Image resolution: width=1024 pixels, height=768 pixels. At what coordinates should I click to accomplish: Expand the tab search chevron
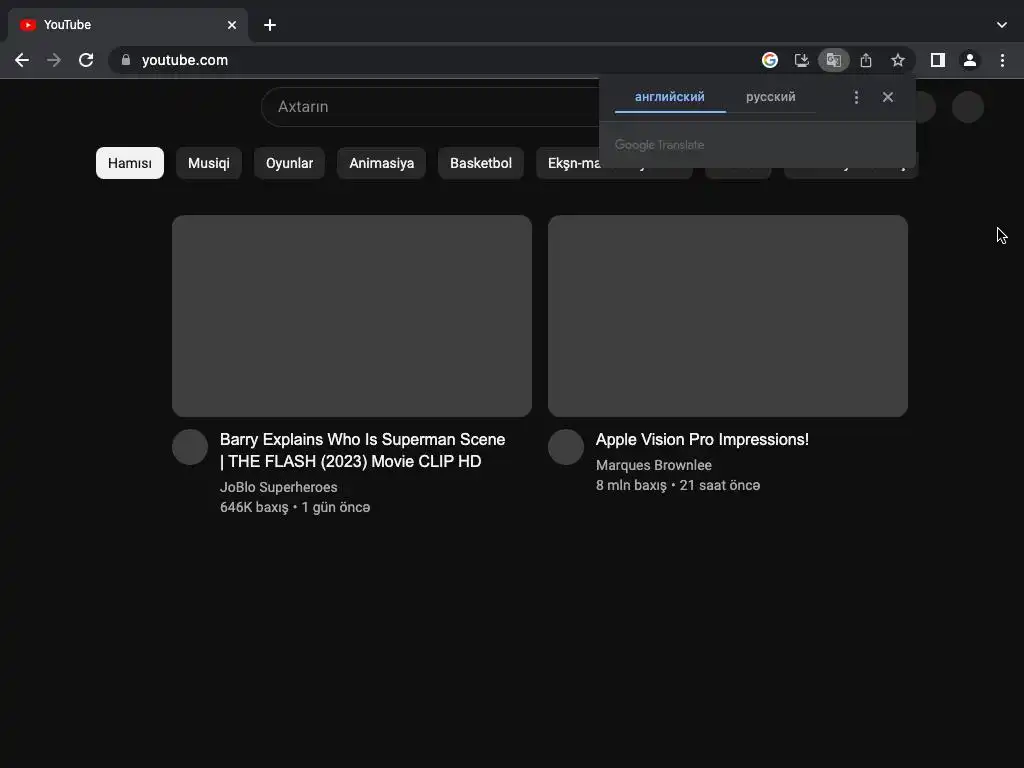pos(1002,25)
